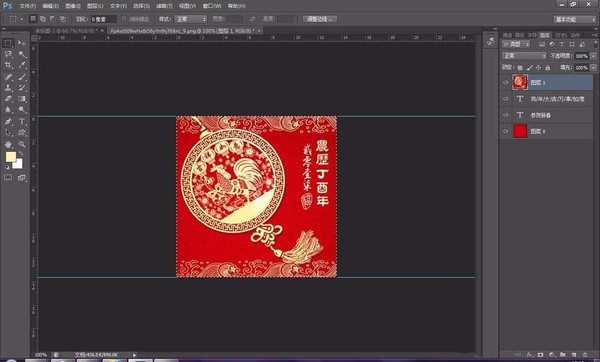Image resolution: width=600 pixels, height=362 pixels.
Task: Click the Refine Edge button
Action: point(320,19)
